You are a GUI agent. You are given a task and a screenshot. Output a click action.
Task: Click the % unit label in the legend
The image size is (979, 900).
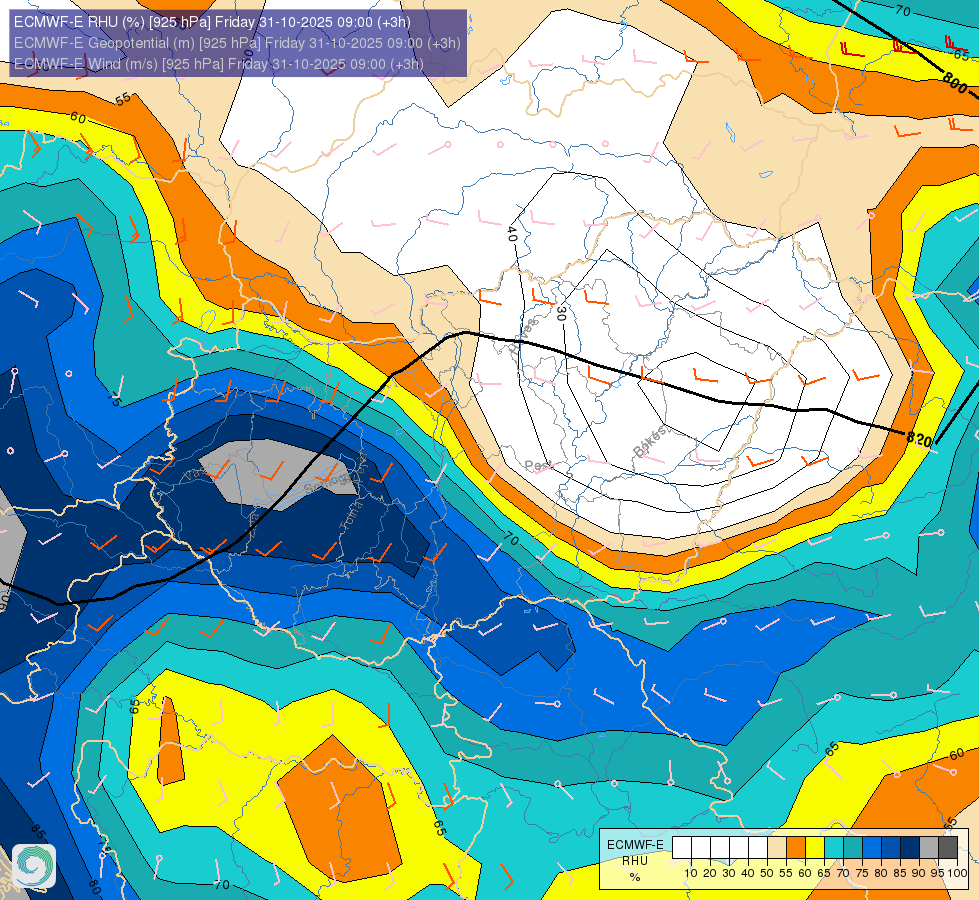pyautogui.click(x=635, y=877)
